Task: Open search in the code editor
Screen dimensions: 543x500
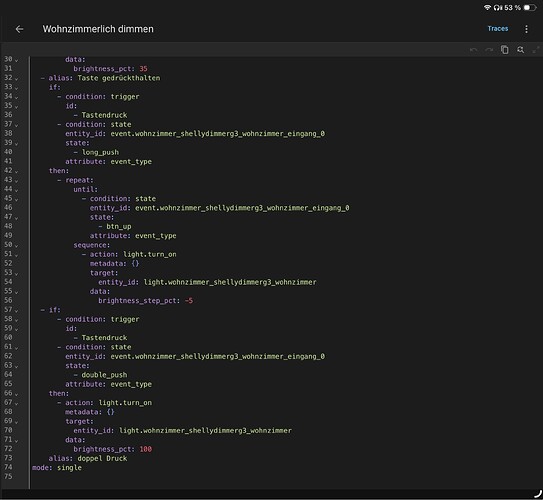Action: click(x=520, y=50)
